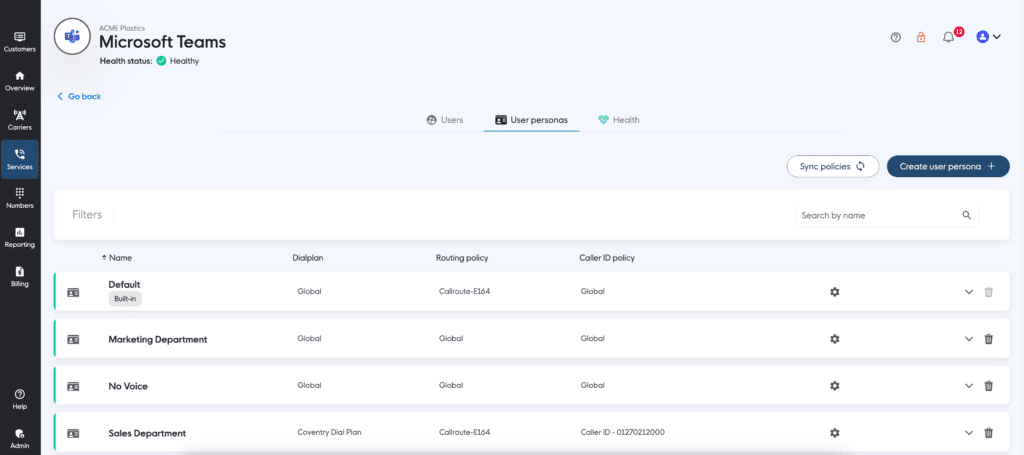Viewport: 1024px width, 455px height.
Task: Click the Built-in badge under Default
Action: pyautogui.click(x=125, y=298)
